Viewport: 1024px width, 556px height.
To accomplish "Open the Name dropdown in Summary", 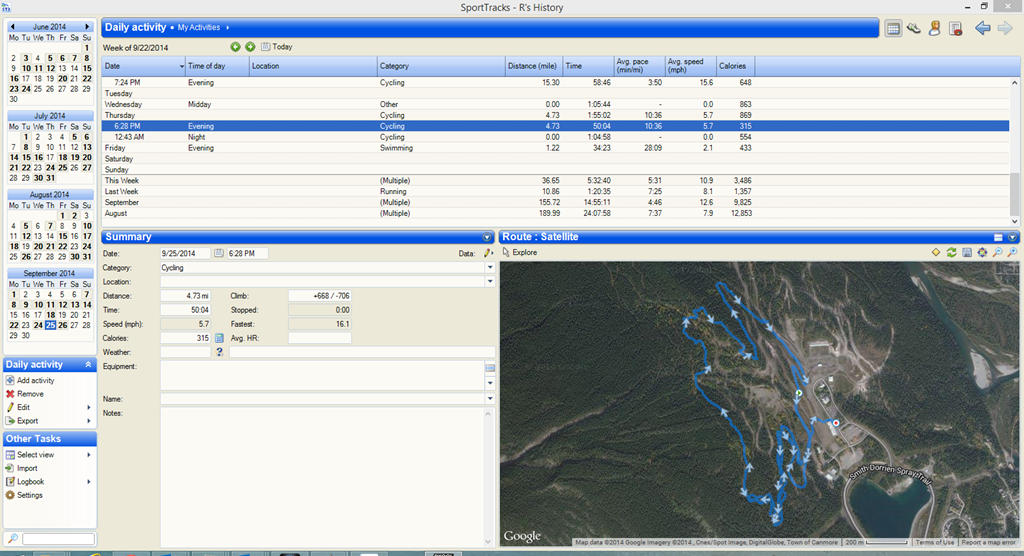I will click(490, 399).
